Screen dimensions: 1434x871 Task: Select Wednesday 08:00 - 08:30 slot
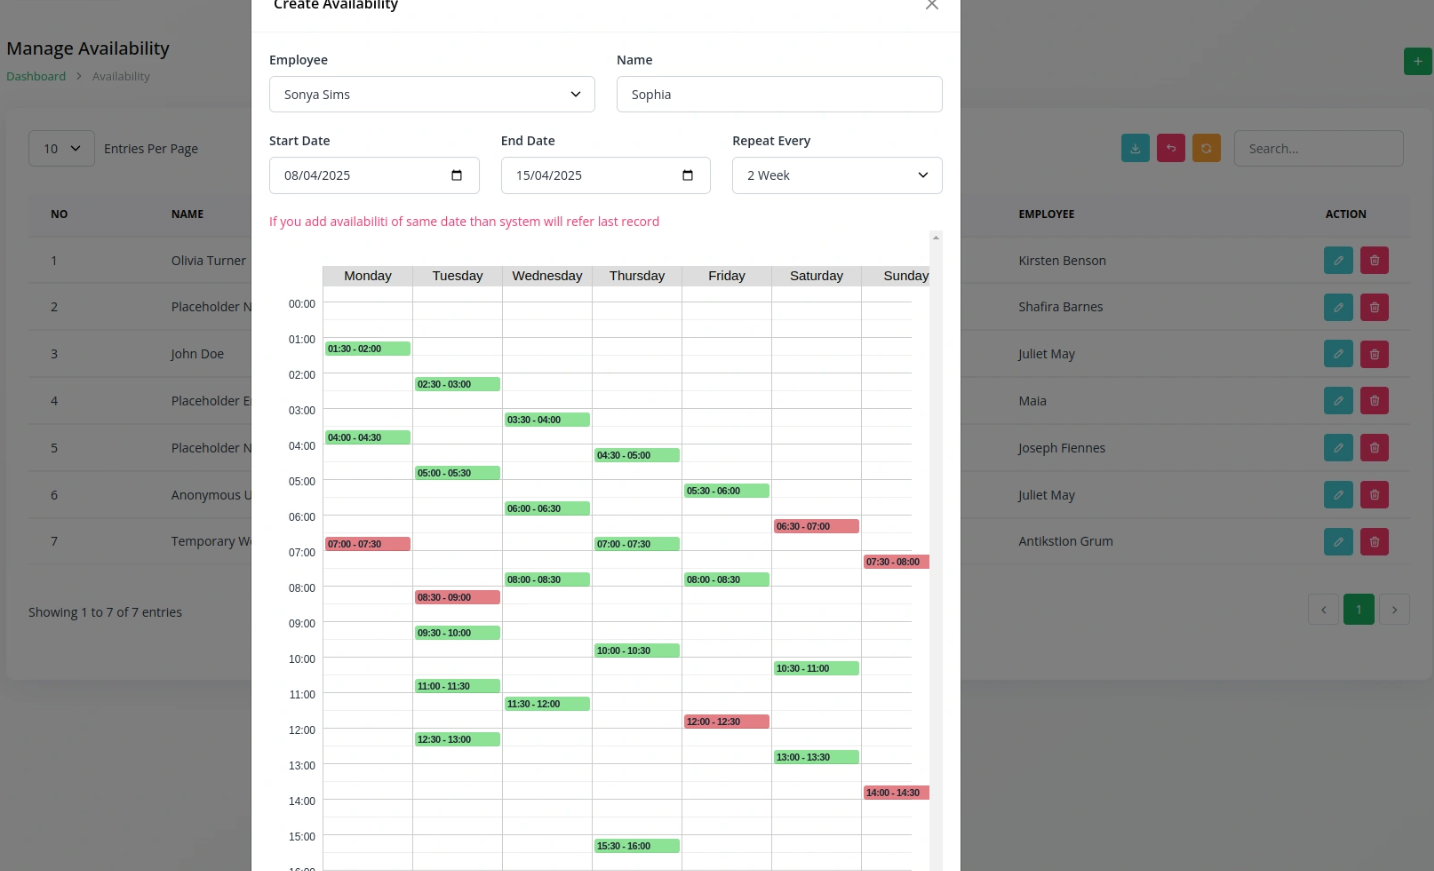click(x=547, y=579)
